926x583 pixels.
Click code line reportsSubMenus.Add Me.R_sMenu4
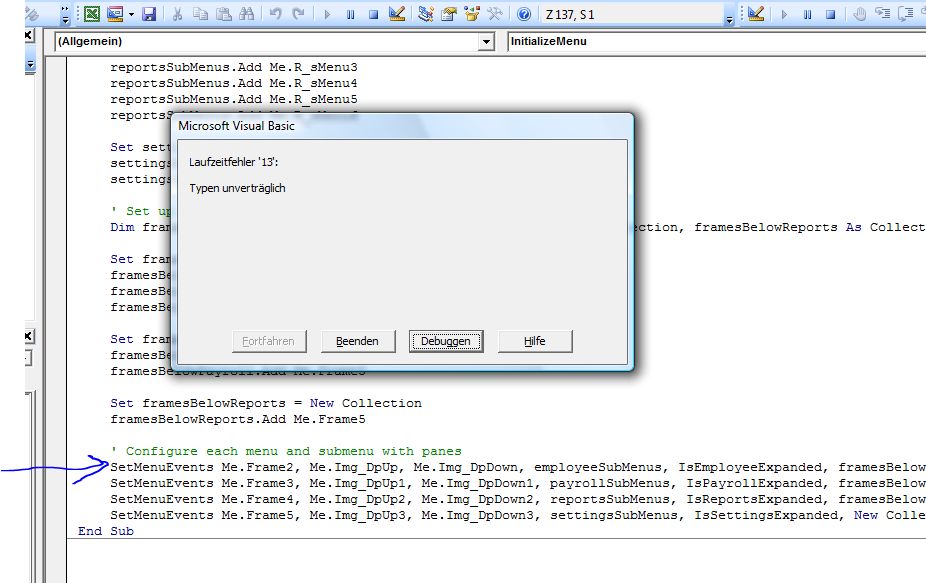[x=234, y=83]
